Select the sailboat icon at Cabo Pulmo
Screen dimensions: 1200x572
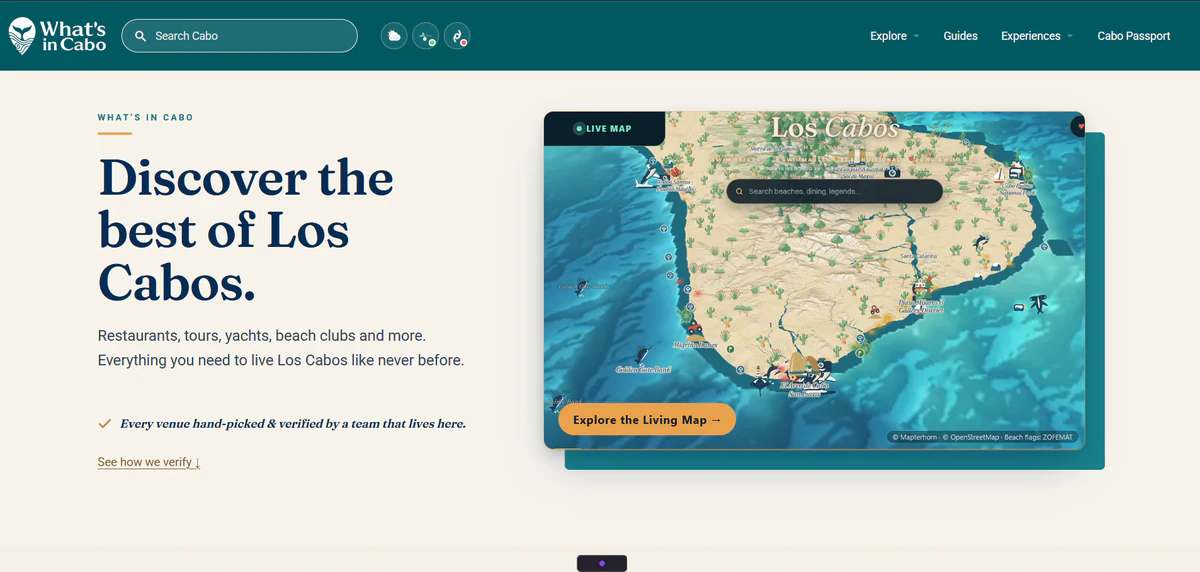tap(999, 176)
